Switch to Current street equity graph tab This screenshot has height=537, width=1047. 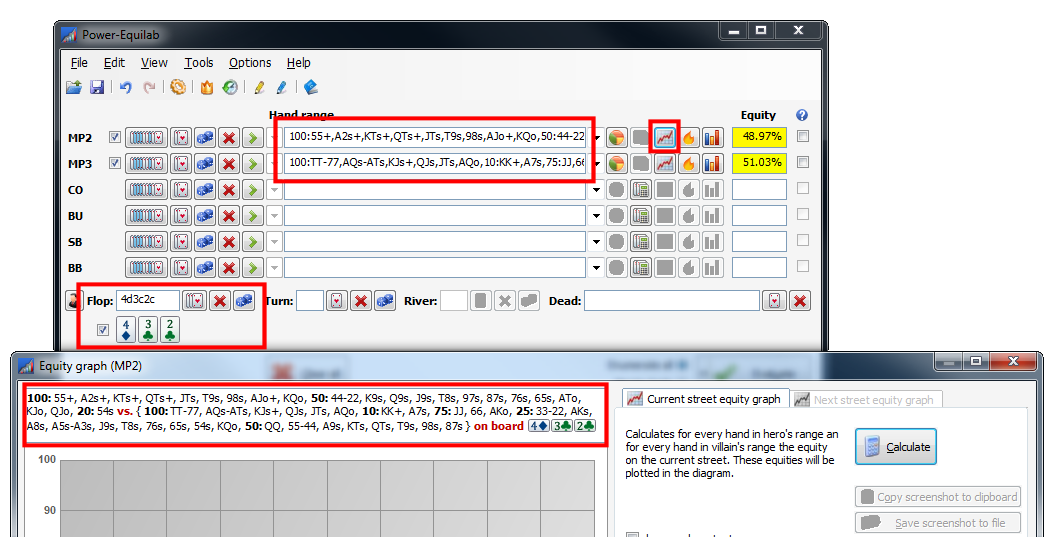click(x=705, y=399)
